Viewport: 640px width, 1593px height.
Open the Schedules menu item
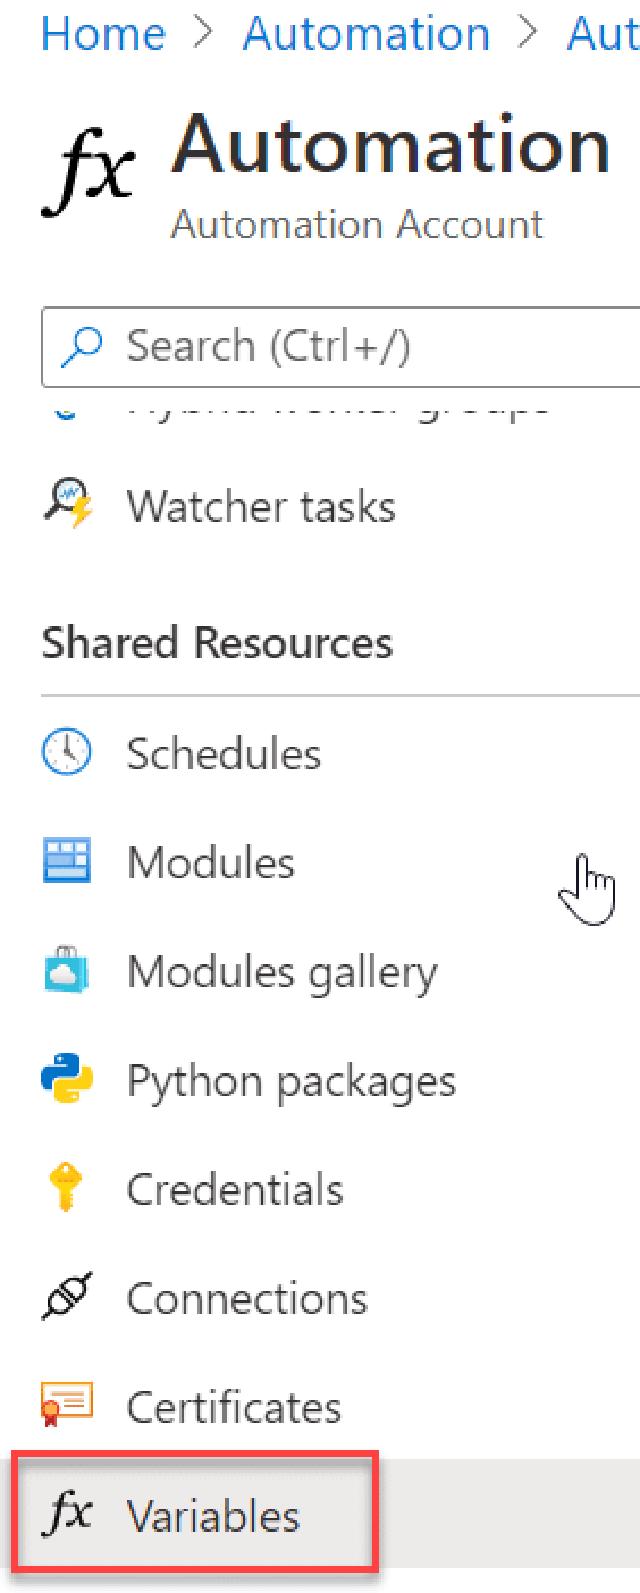click(x=223, y=753)
